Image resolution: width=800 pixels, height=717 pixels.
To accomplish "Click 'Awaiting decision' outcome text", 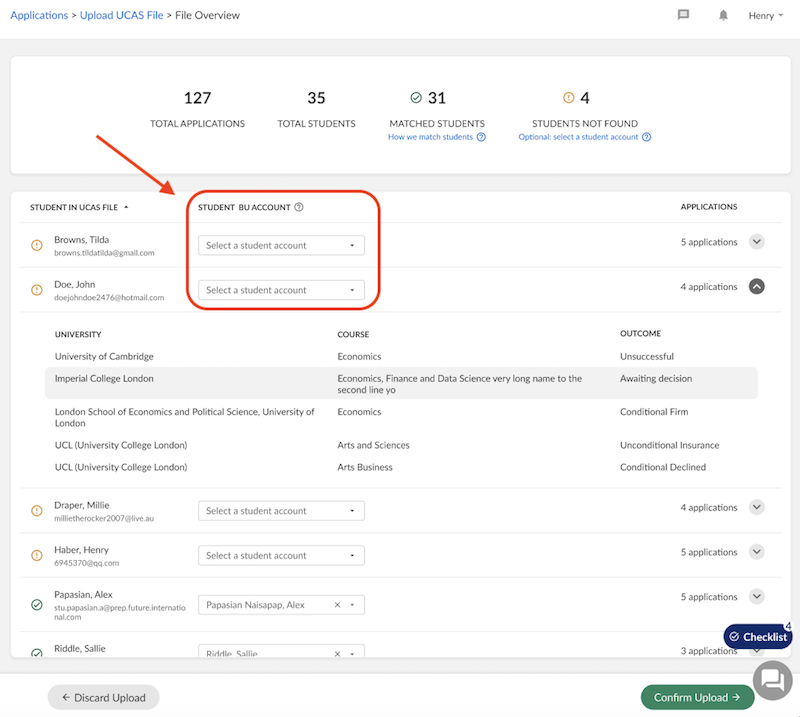I will point(656,378).
